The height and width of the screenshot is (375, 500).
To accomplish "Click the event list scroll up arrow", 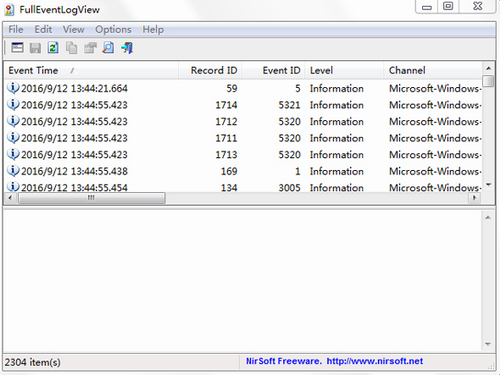I will click(488, 68).
